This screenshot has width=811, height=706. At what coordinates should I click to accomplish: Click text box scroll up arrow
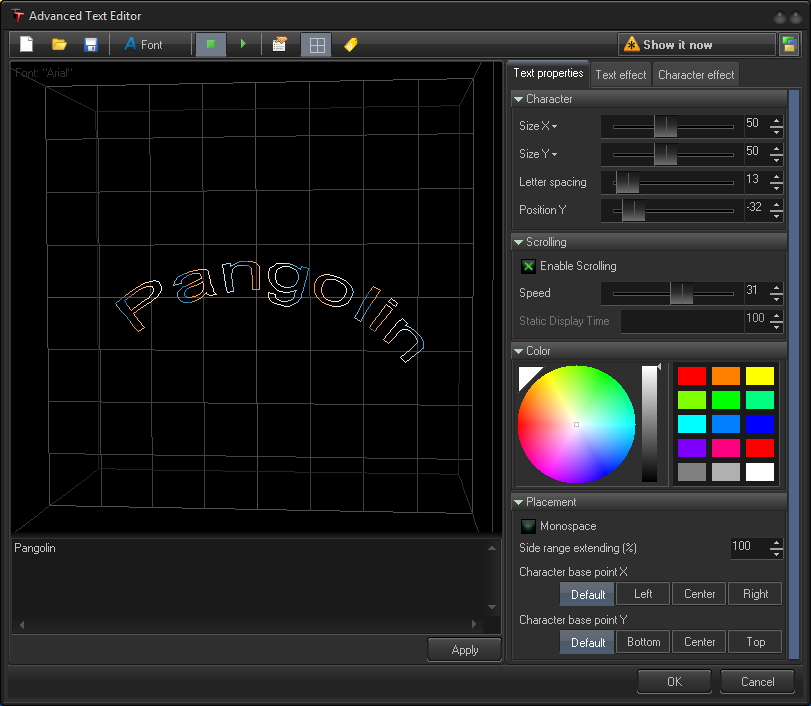point(492,548)
